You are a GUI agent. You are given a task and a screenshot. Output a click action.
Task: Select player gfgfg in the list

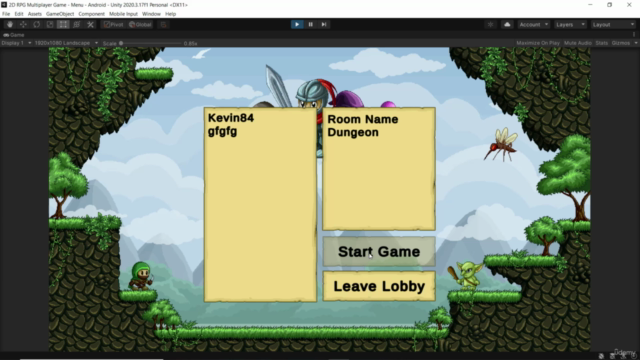222,132
